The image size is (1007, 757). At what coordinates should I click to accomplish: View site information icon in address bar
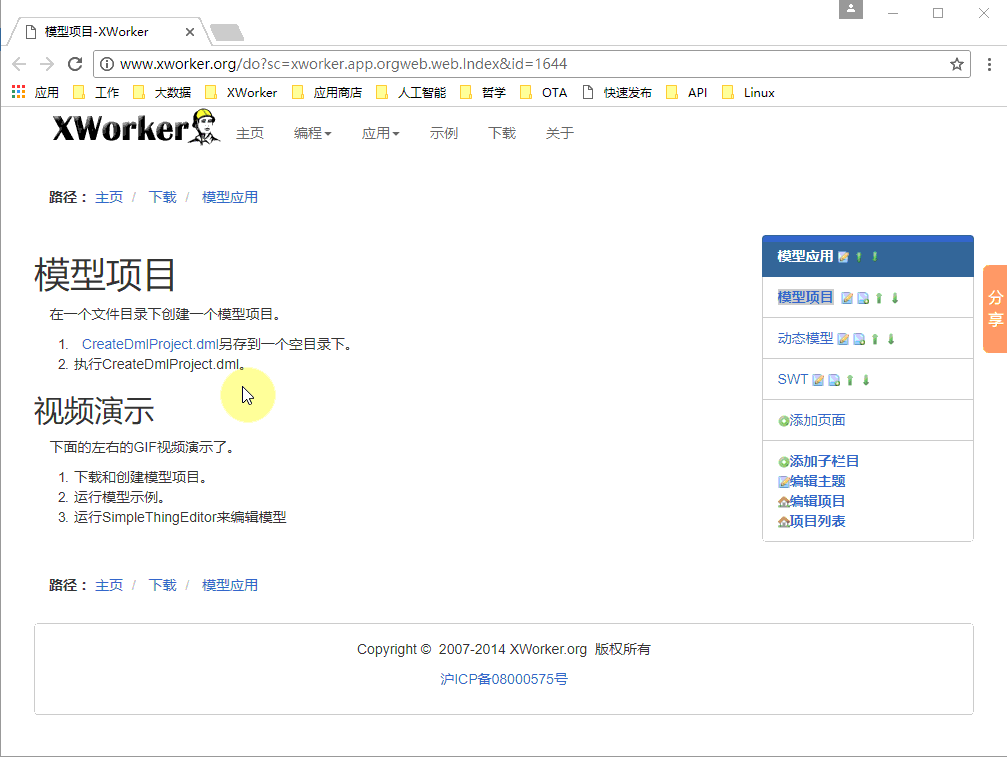point(107,64)
